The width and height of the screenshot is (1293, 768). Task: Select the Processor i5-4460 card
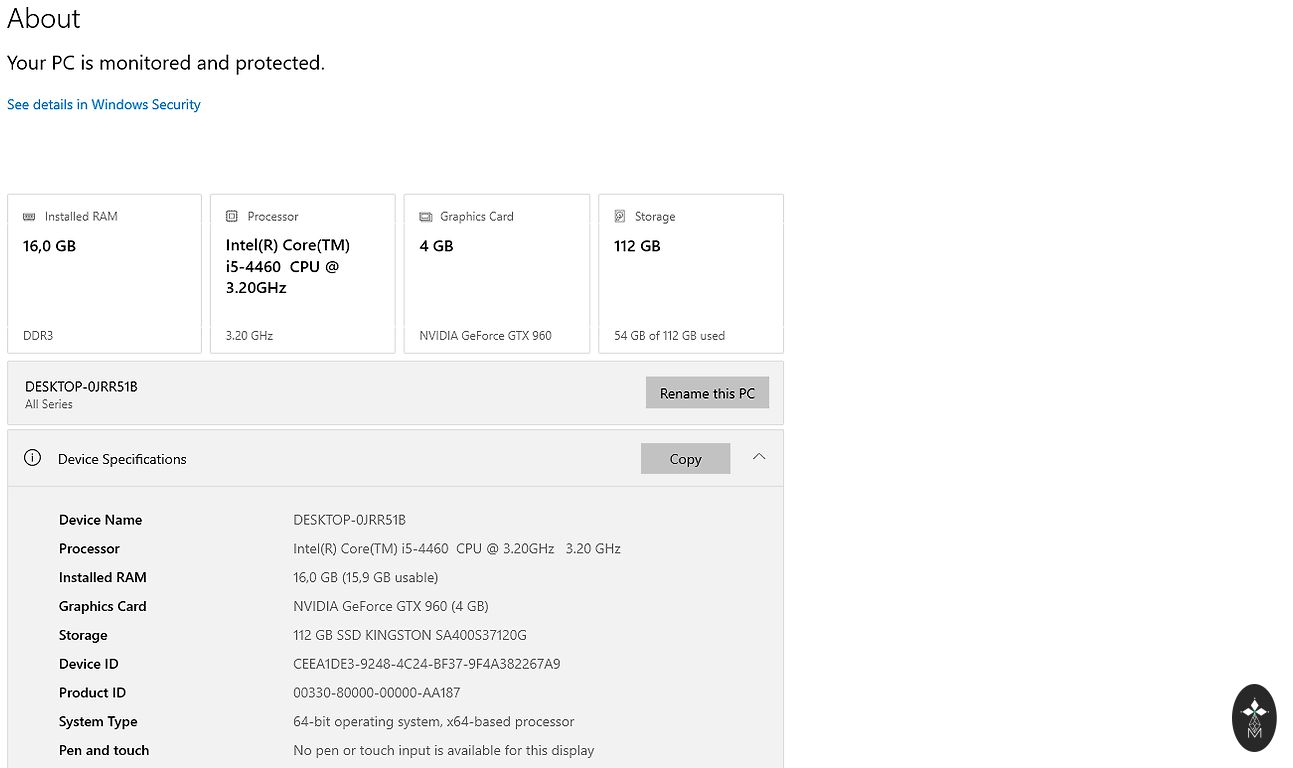(302, 274)
